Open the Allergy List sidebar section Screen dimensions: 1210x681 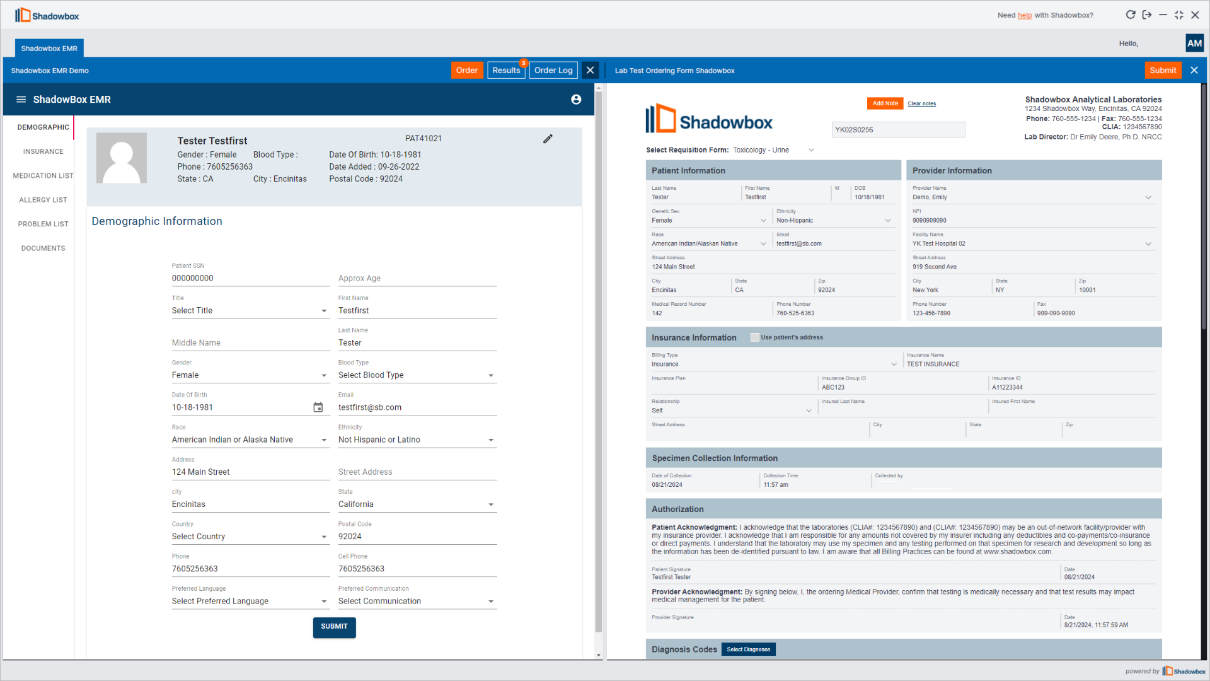click(x=43, y=200)
